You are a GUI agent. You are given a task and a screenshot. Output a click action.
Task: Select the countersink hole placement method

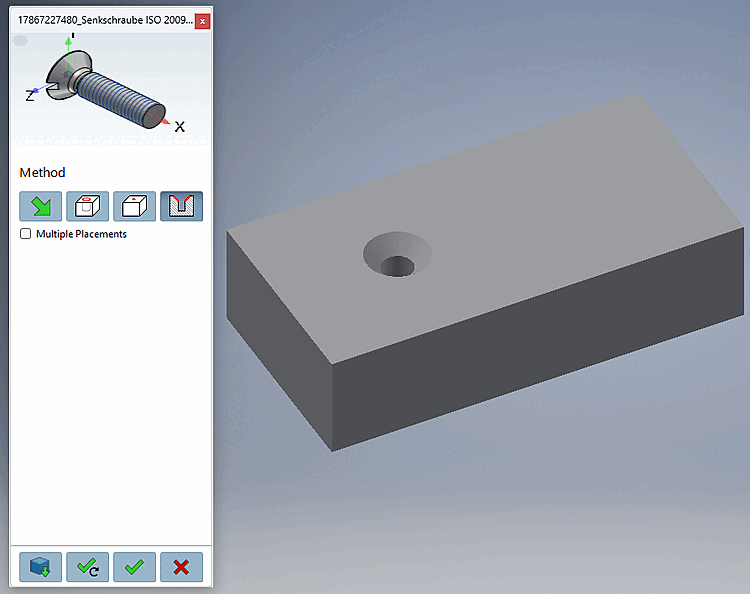click(x=181, y=206)
